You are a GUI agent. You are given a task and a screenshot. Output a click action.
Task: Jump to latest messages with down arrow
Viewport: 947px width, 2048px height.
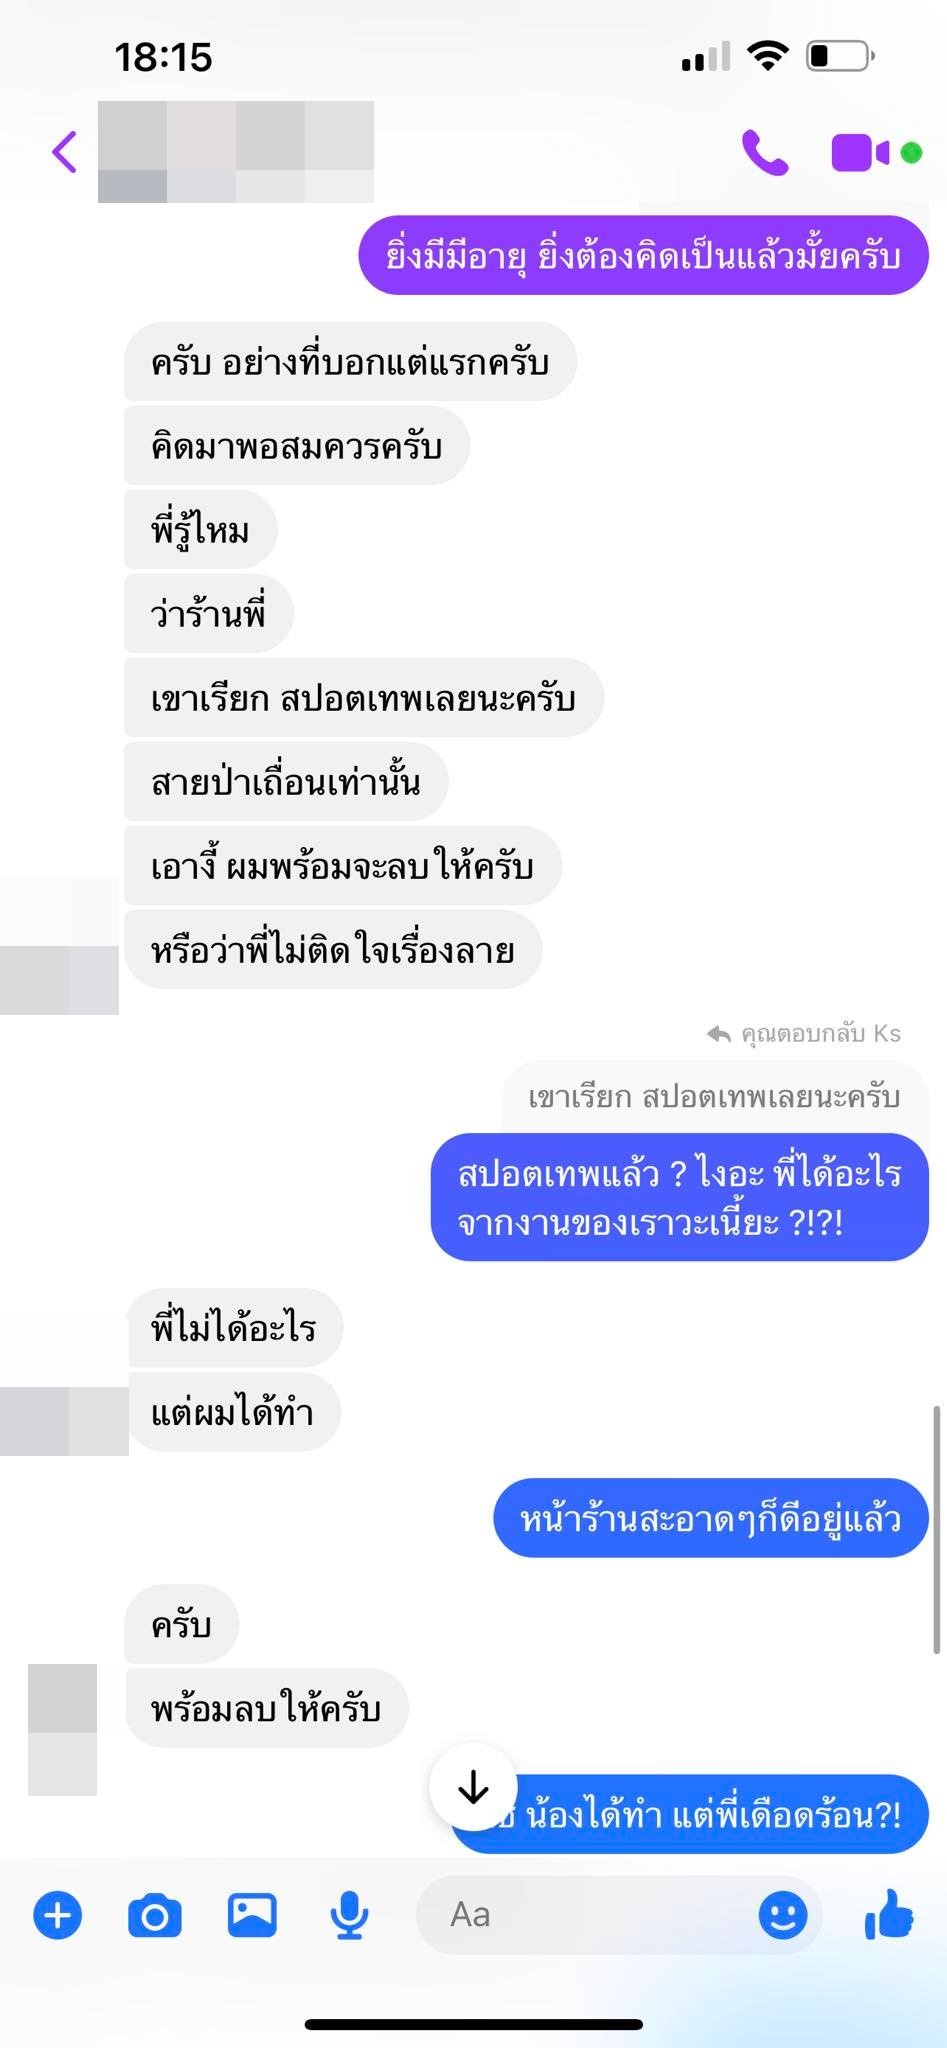coord(473,1787)
